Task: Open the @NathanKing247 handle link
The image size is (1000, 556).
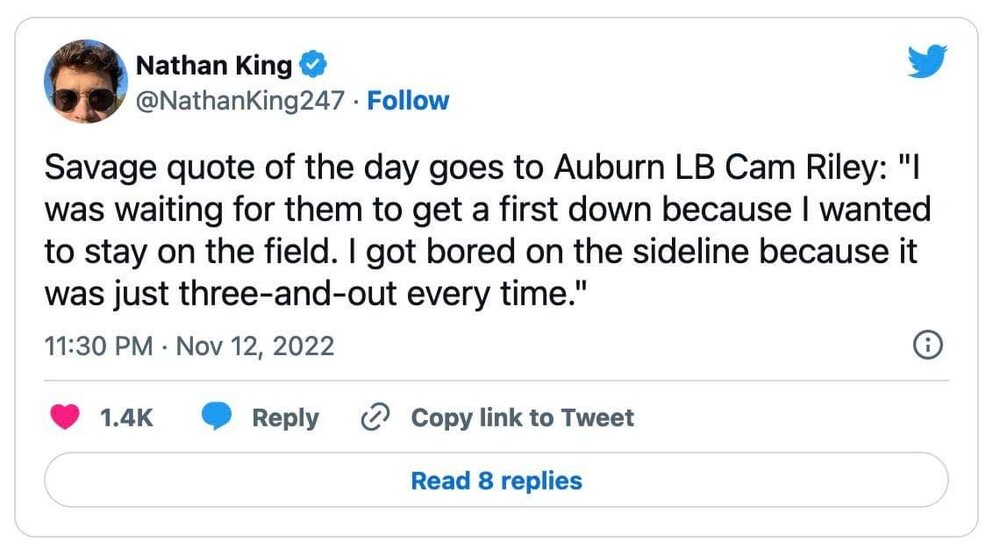Action: (240, 101)
